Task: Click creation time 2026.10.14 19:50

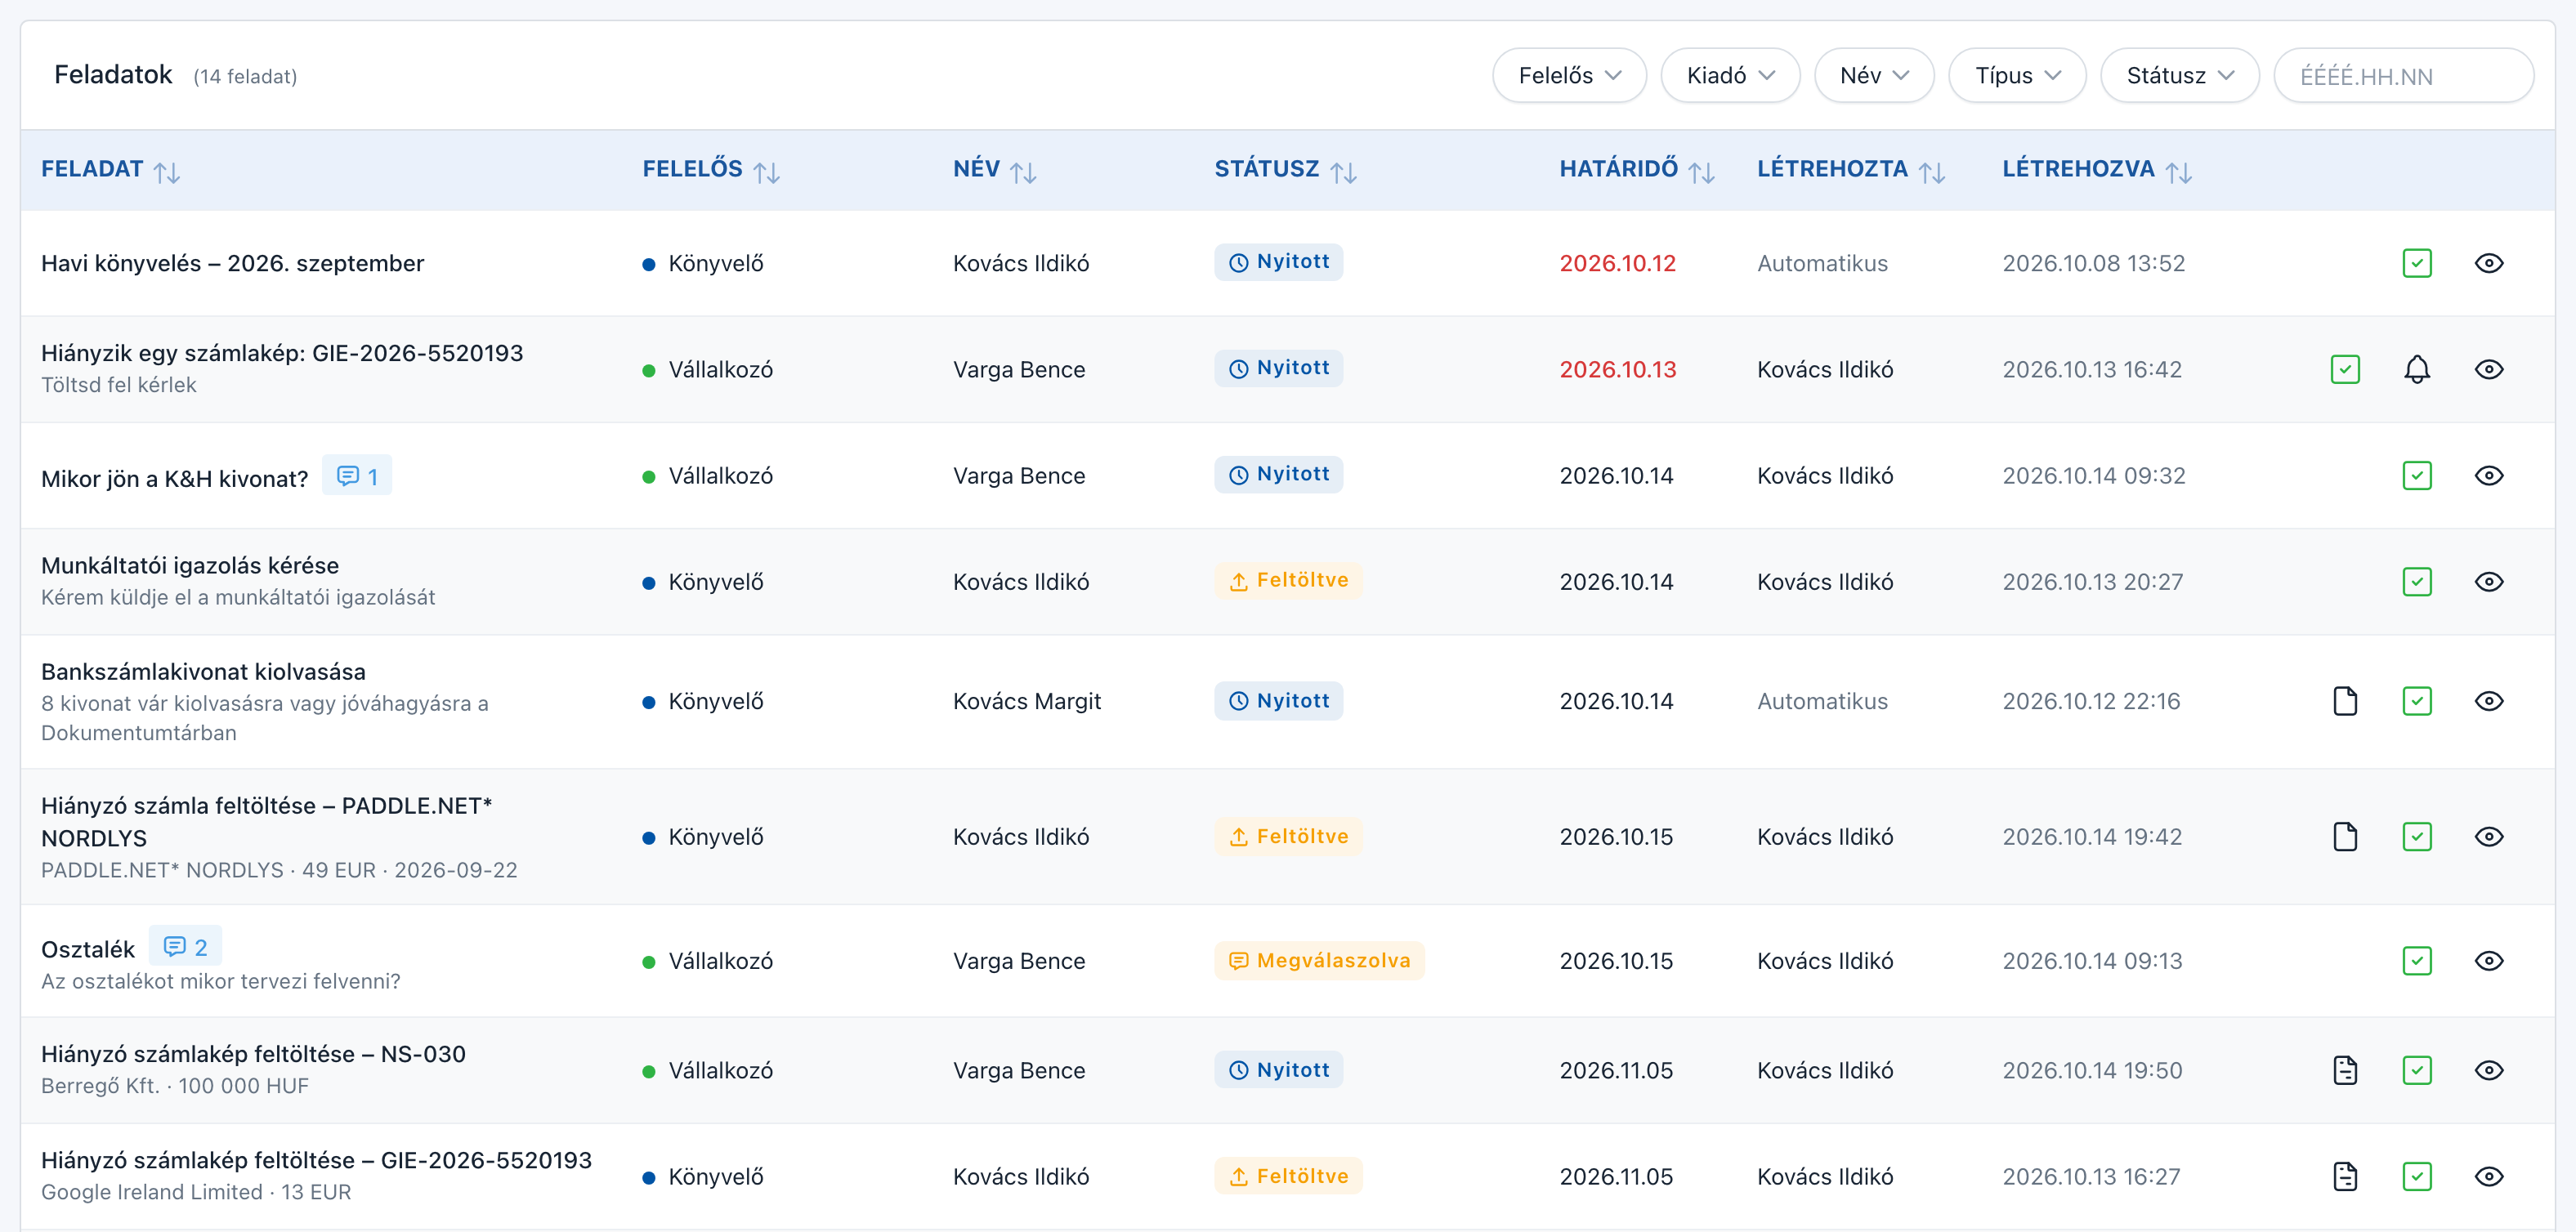Action: (2092, 1071)
